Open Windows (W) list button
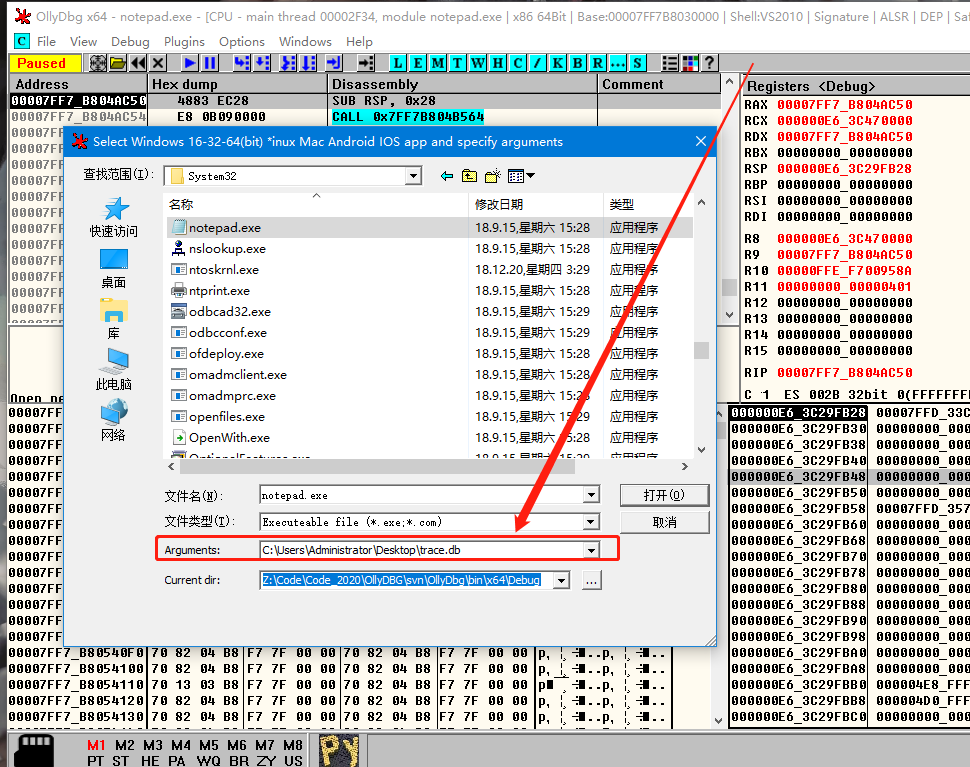 (478, 62)
